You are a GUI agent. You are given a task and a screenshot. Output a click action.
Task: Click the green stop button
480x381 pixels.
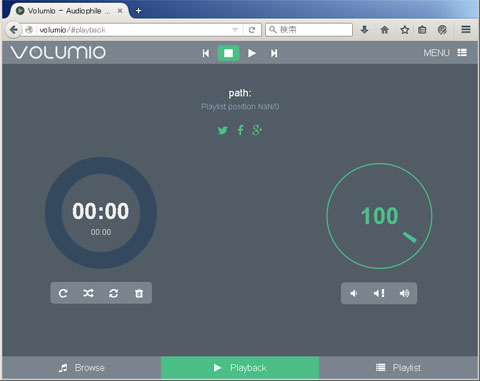228,53
